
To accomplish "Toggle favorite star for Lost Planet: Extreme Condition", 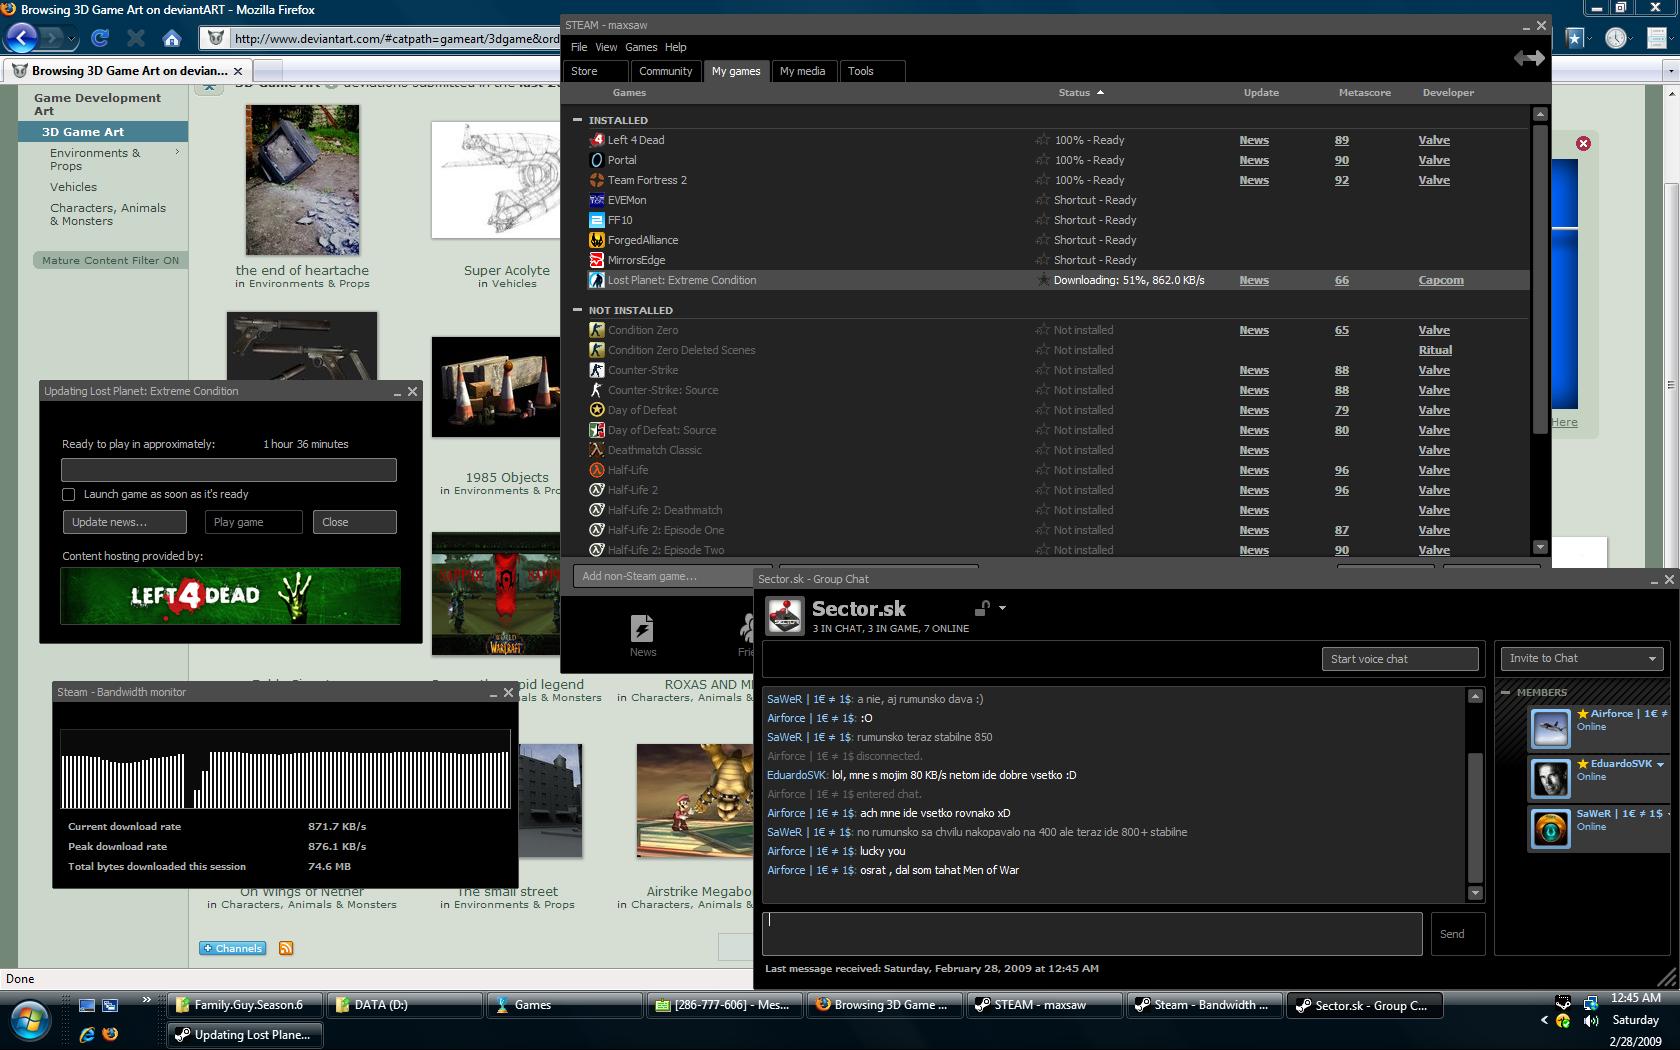I will click(x=1042, y=280).
